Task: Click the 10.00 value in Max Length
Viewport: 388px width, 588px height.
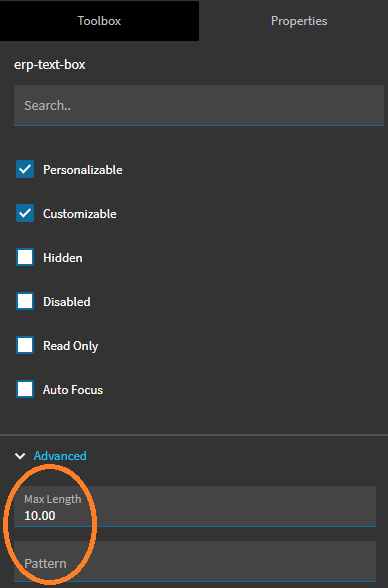Action: click(x=40, y=516)
